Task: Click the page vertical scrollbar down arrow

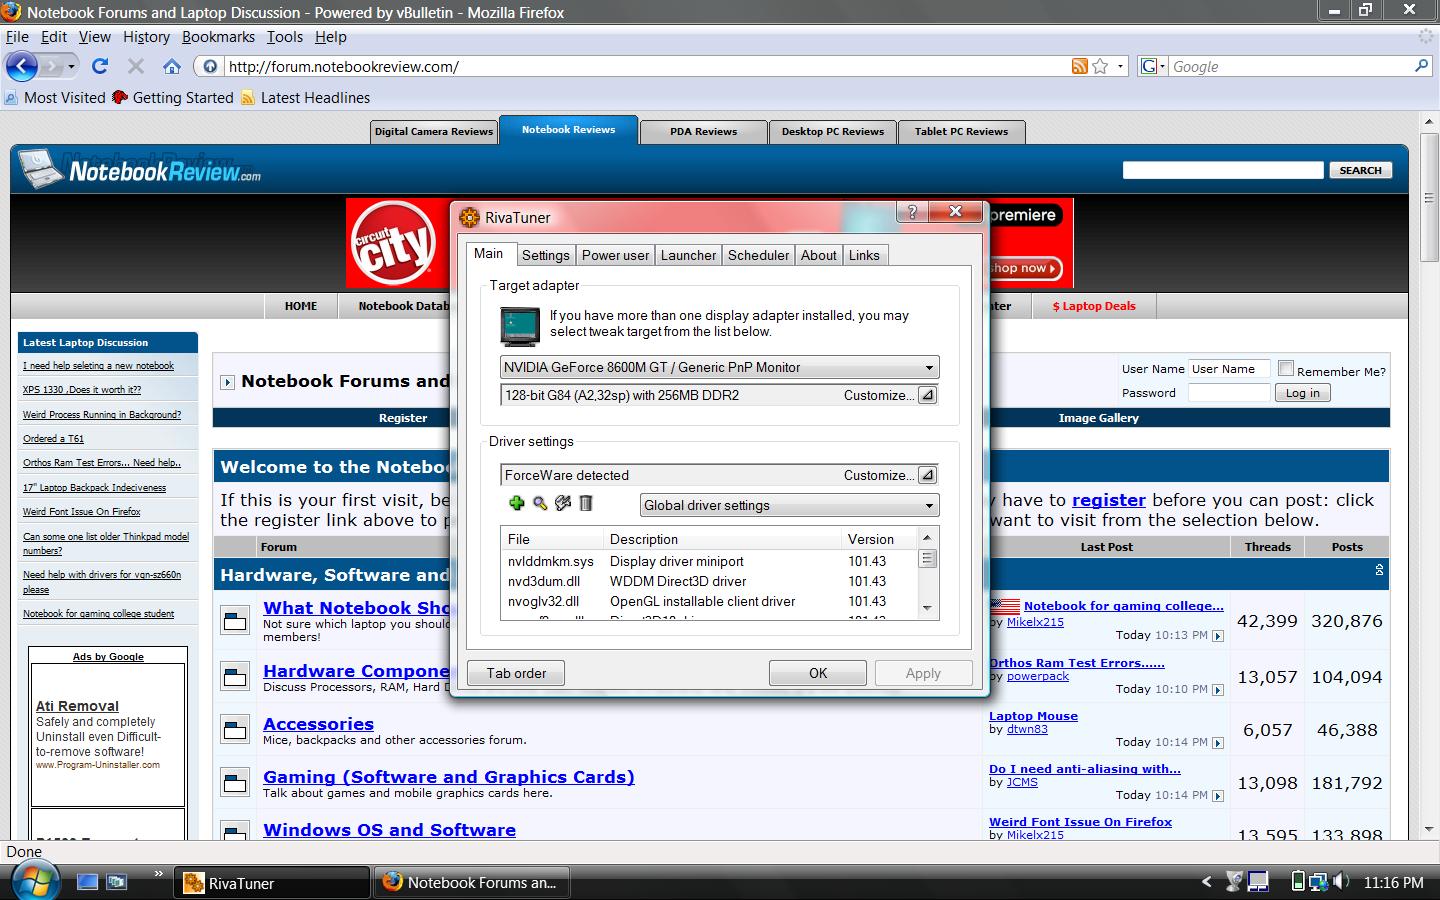Action: 1428,830
